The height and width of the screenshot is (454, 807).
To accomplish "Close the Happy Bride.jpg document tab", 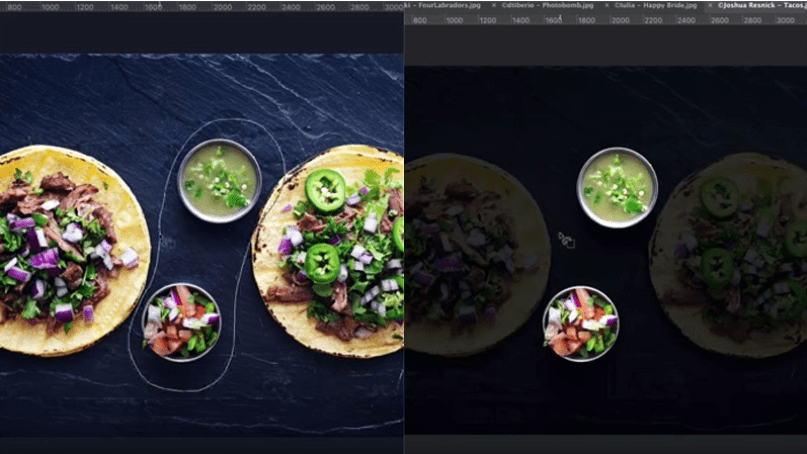I will 605,5.
